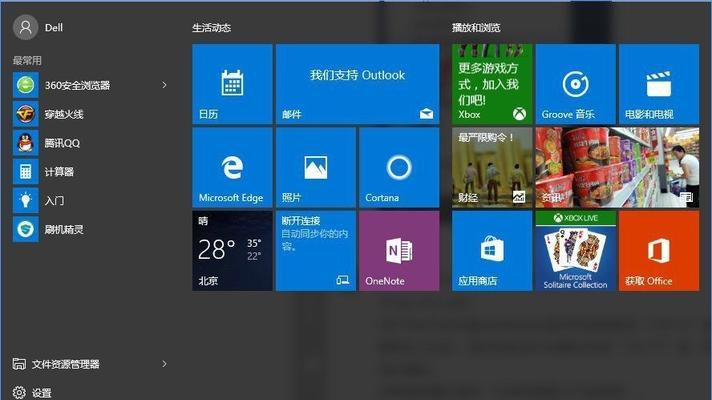Open the Movies & TV tile 电影和电视
712x400 pixels.
(x=659, y=84)
